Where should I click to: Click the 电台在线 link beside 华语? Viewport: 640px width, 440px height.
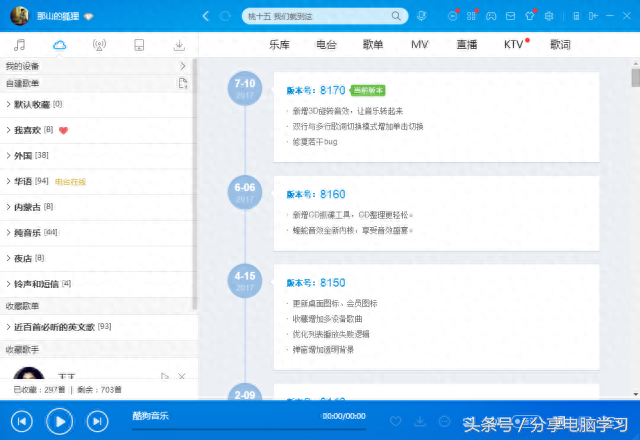point(70,182)
